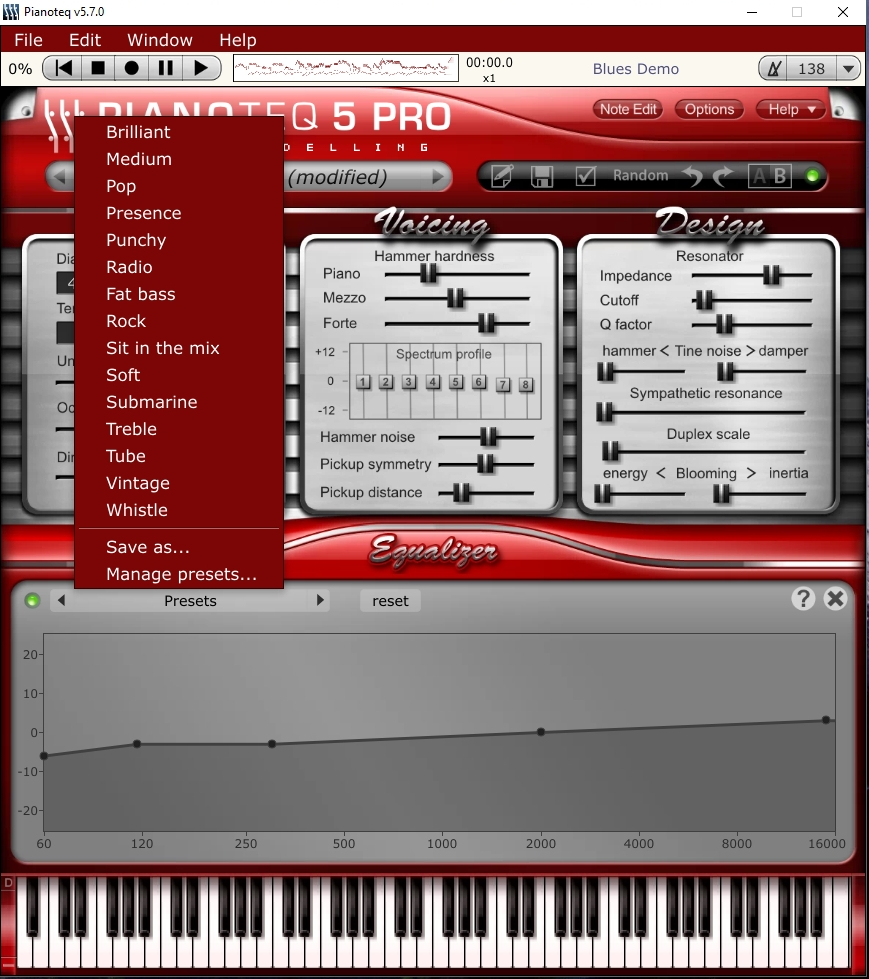Viewport: 869px width, 979px height.
Task: Pick the Punchy EQ preset
Action: tap(179, 240)
